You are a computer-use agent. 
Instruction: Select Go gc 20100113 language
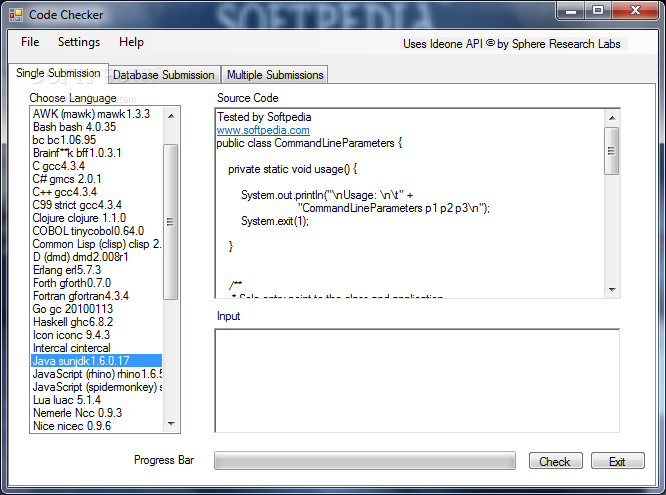point(96,309)
